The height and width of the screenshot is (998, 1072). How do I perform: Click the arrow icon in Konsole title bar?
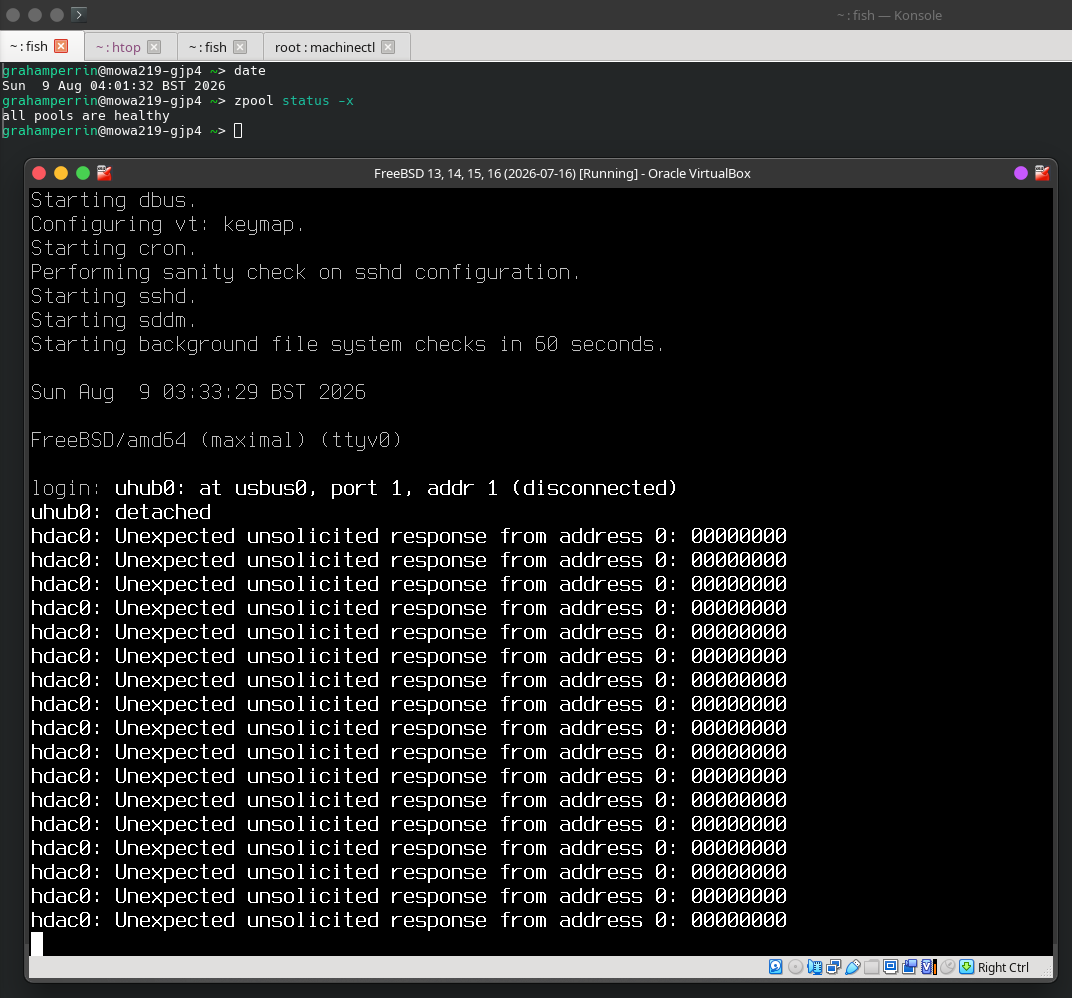pos(79,14)
